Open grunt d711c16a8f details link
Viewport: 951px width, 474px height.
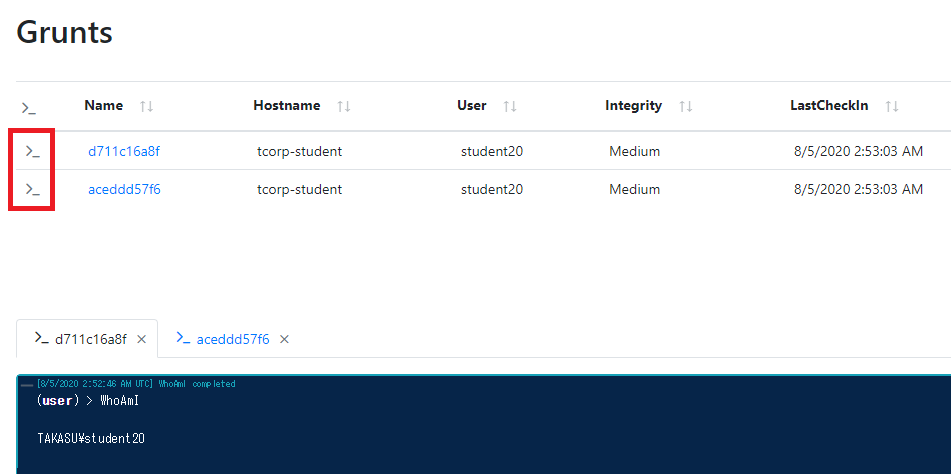point(124,152)
